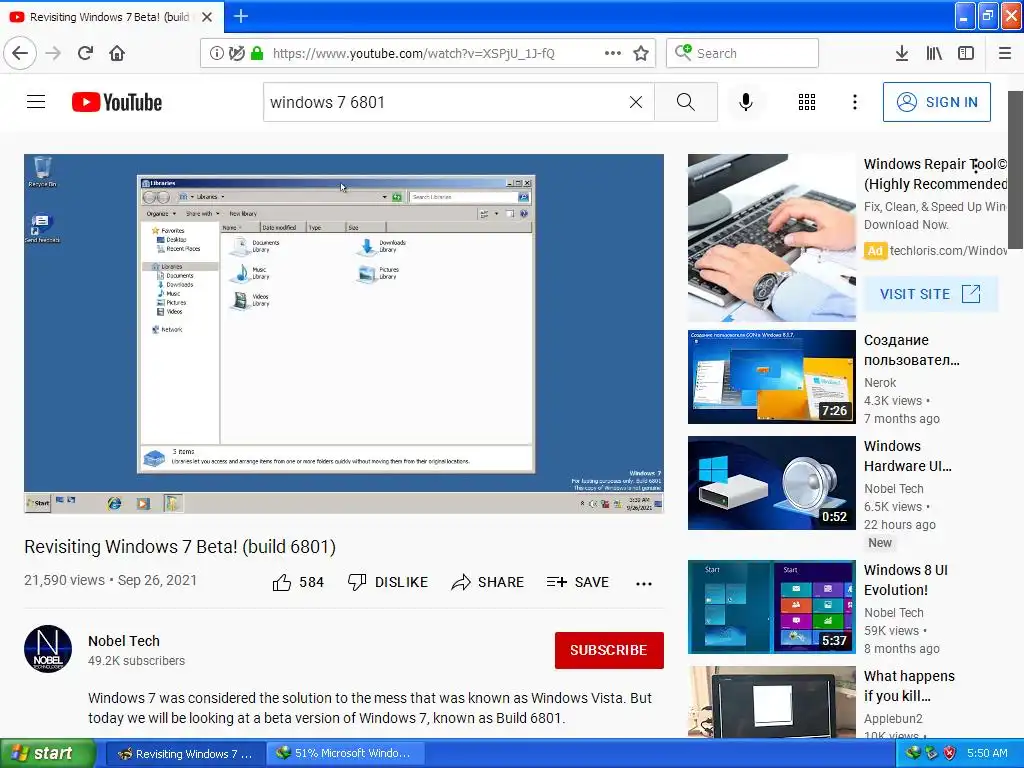The image size is (1024, 768).
Task: Open ad options menu for Windows Repair Tool
Action: click(976, 167)
